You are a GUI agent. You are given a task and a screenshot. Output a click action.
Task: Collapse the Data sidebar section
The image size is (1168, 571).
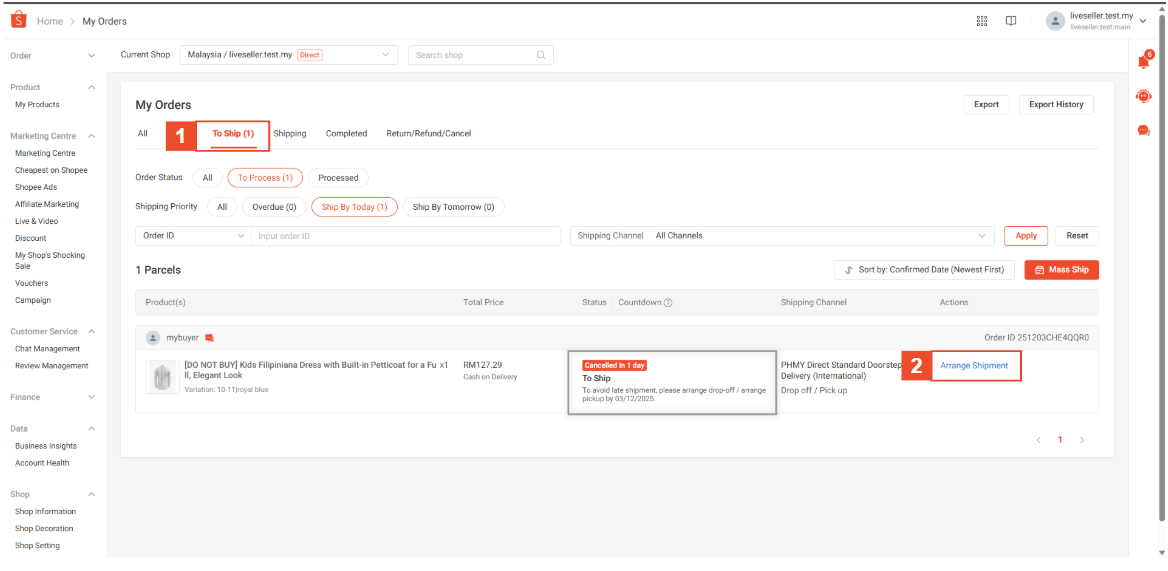point(92,429)
